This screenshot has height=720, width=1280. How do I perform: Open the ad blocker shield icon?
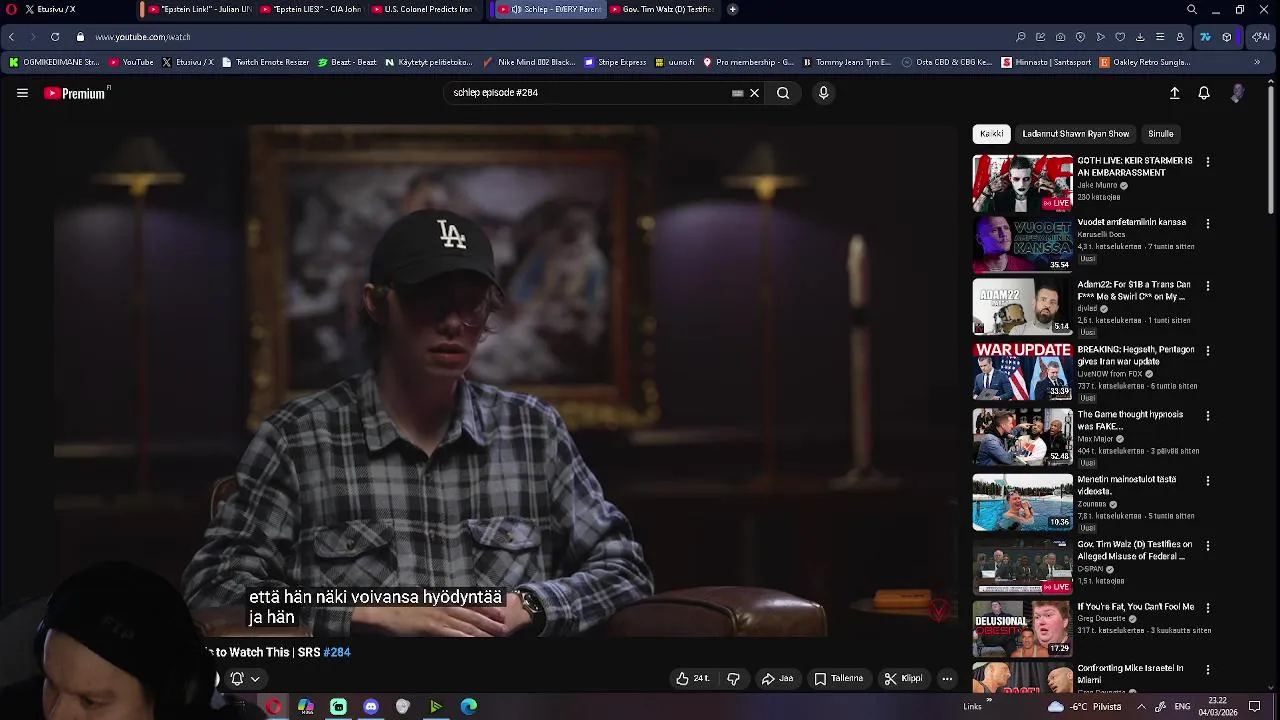click(x=1080, y=37)
